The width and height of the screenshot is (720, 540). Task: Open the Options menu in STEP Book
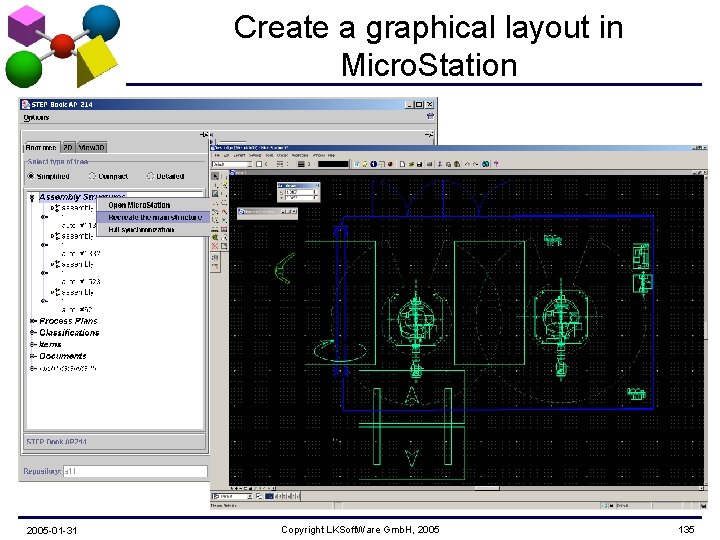(x=36, y=118)
